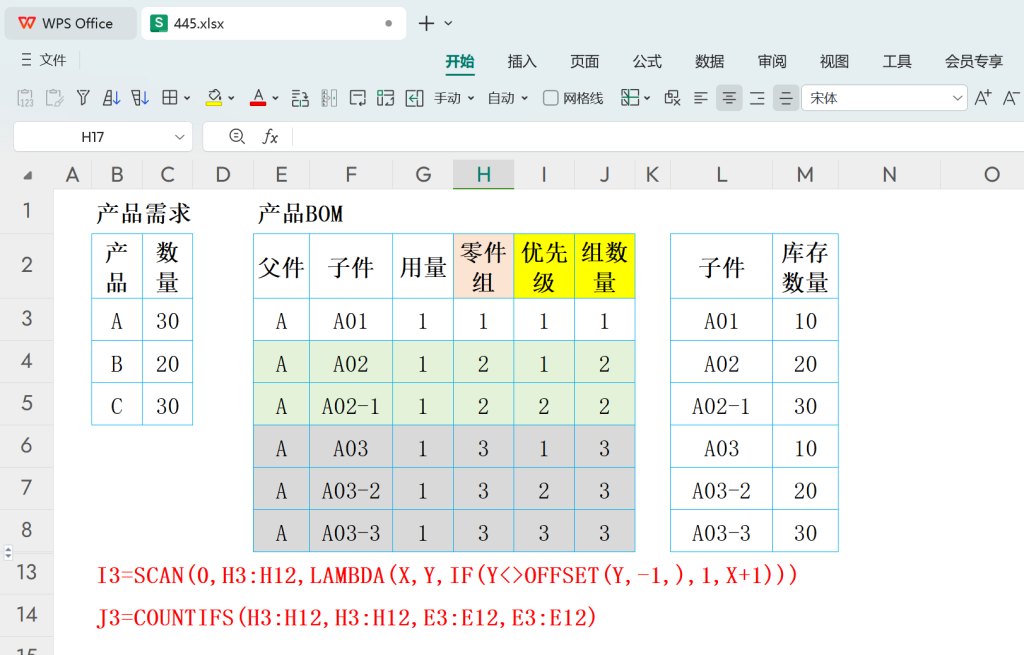Toggle wrap text icon
1024x655 pixels.
tap(357, 98)
